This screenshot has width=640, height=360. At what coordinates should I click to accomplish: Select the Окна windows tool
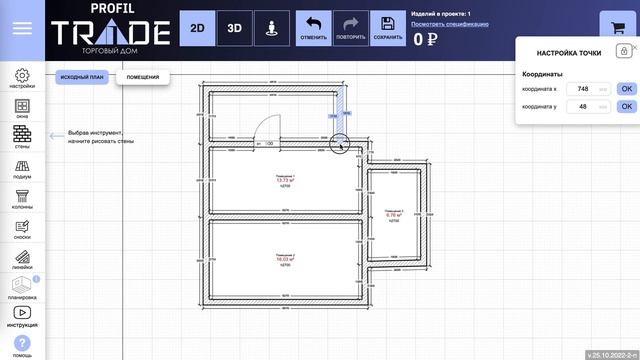click(22, 109)
